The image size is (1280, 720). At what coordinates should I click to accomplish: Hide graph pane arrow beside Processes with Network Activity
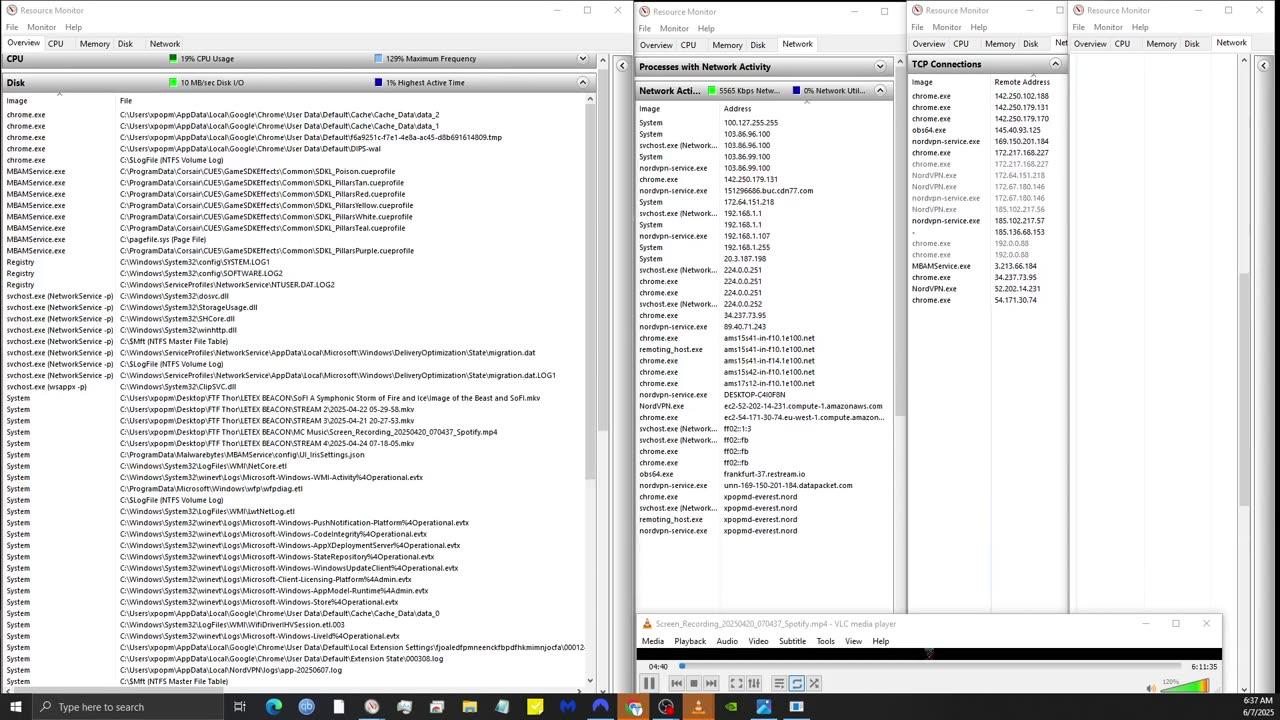(622, 66)
